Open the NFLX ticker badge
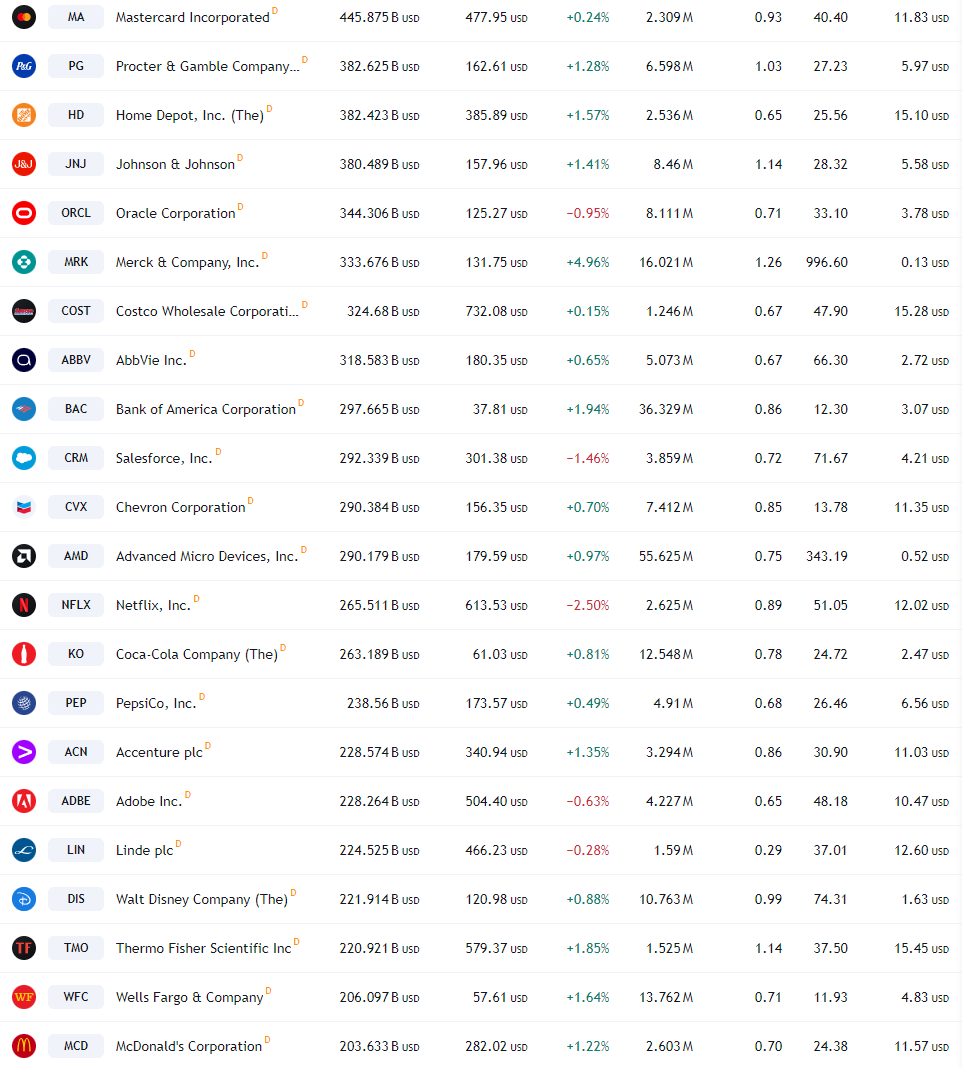 pyautogui.click(x=76, y=605)
